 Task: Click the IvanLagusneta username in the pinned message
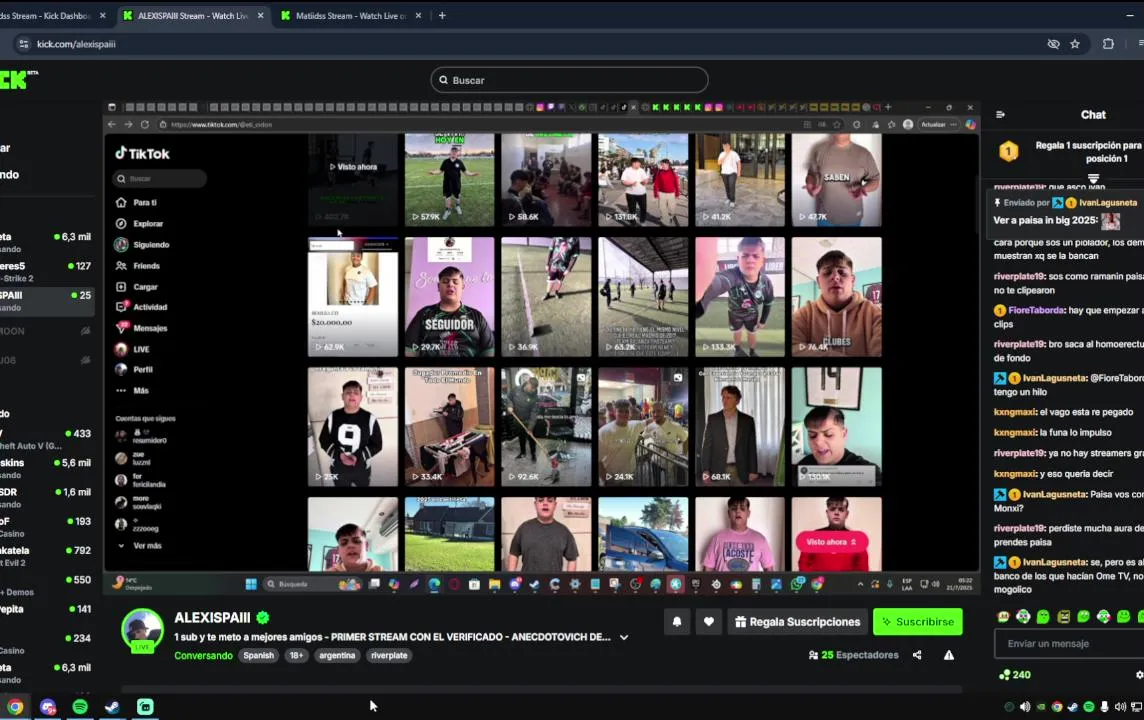pos(1108,202)
